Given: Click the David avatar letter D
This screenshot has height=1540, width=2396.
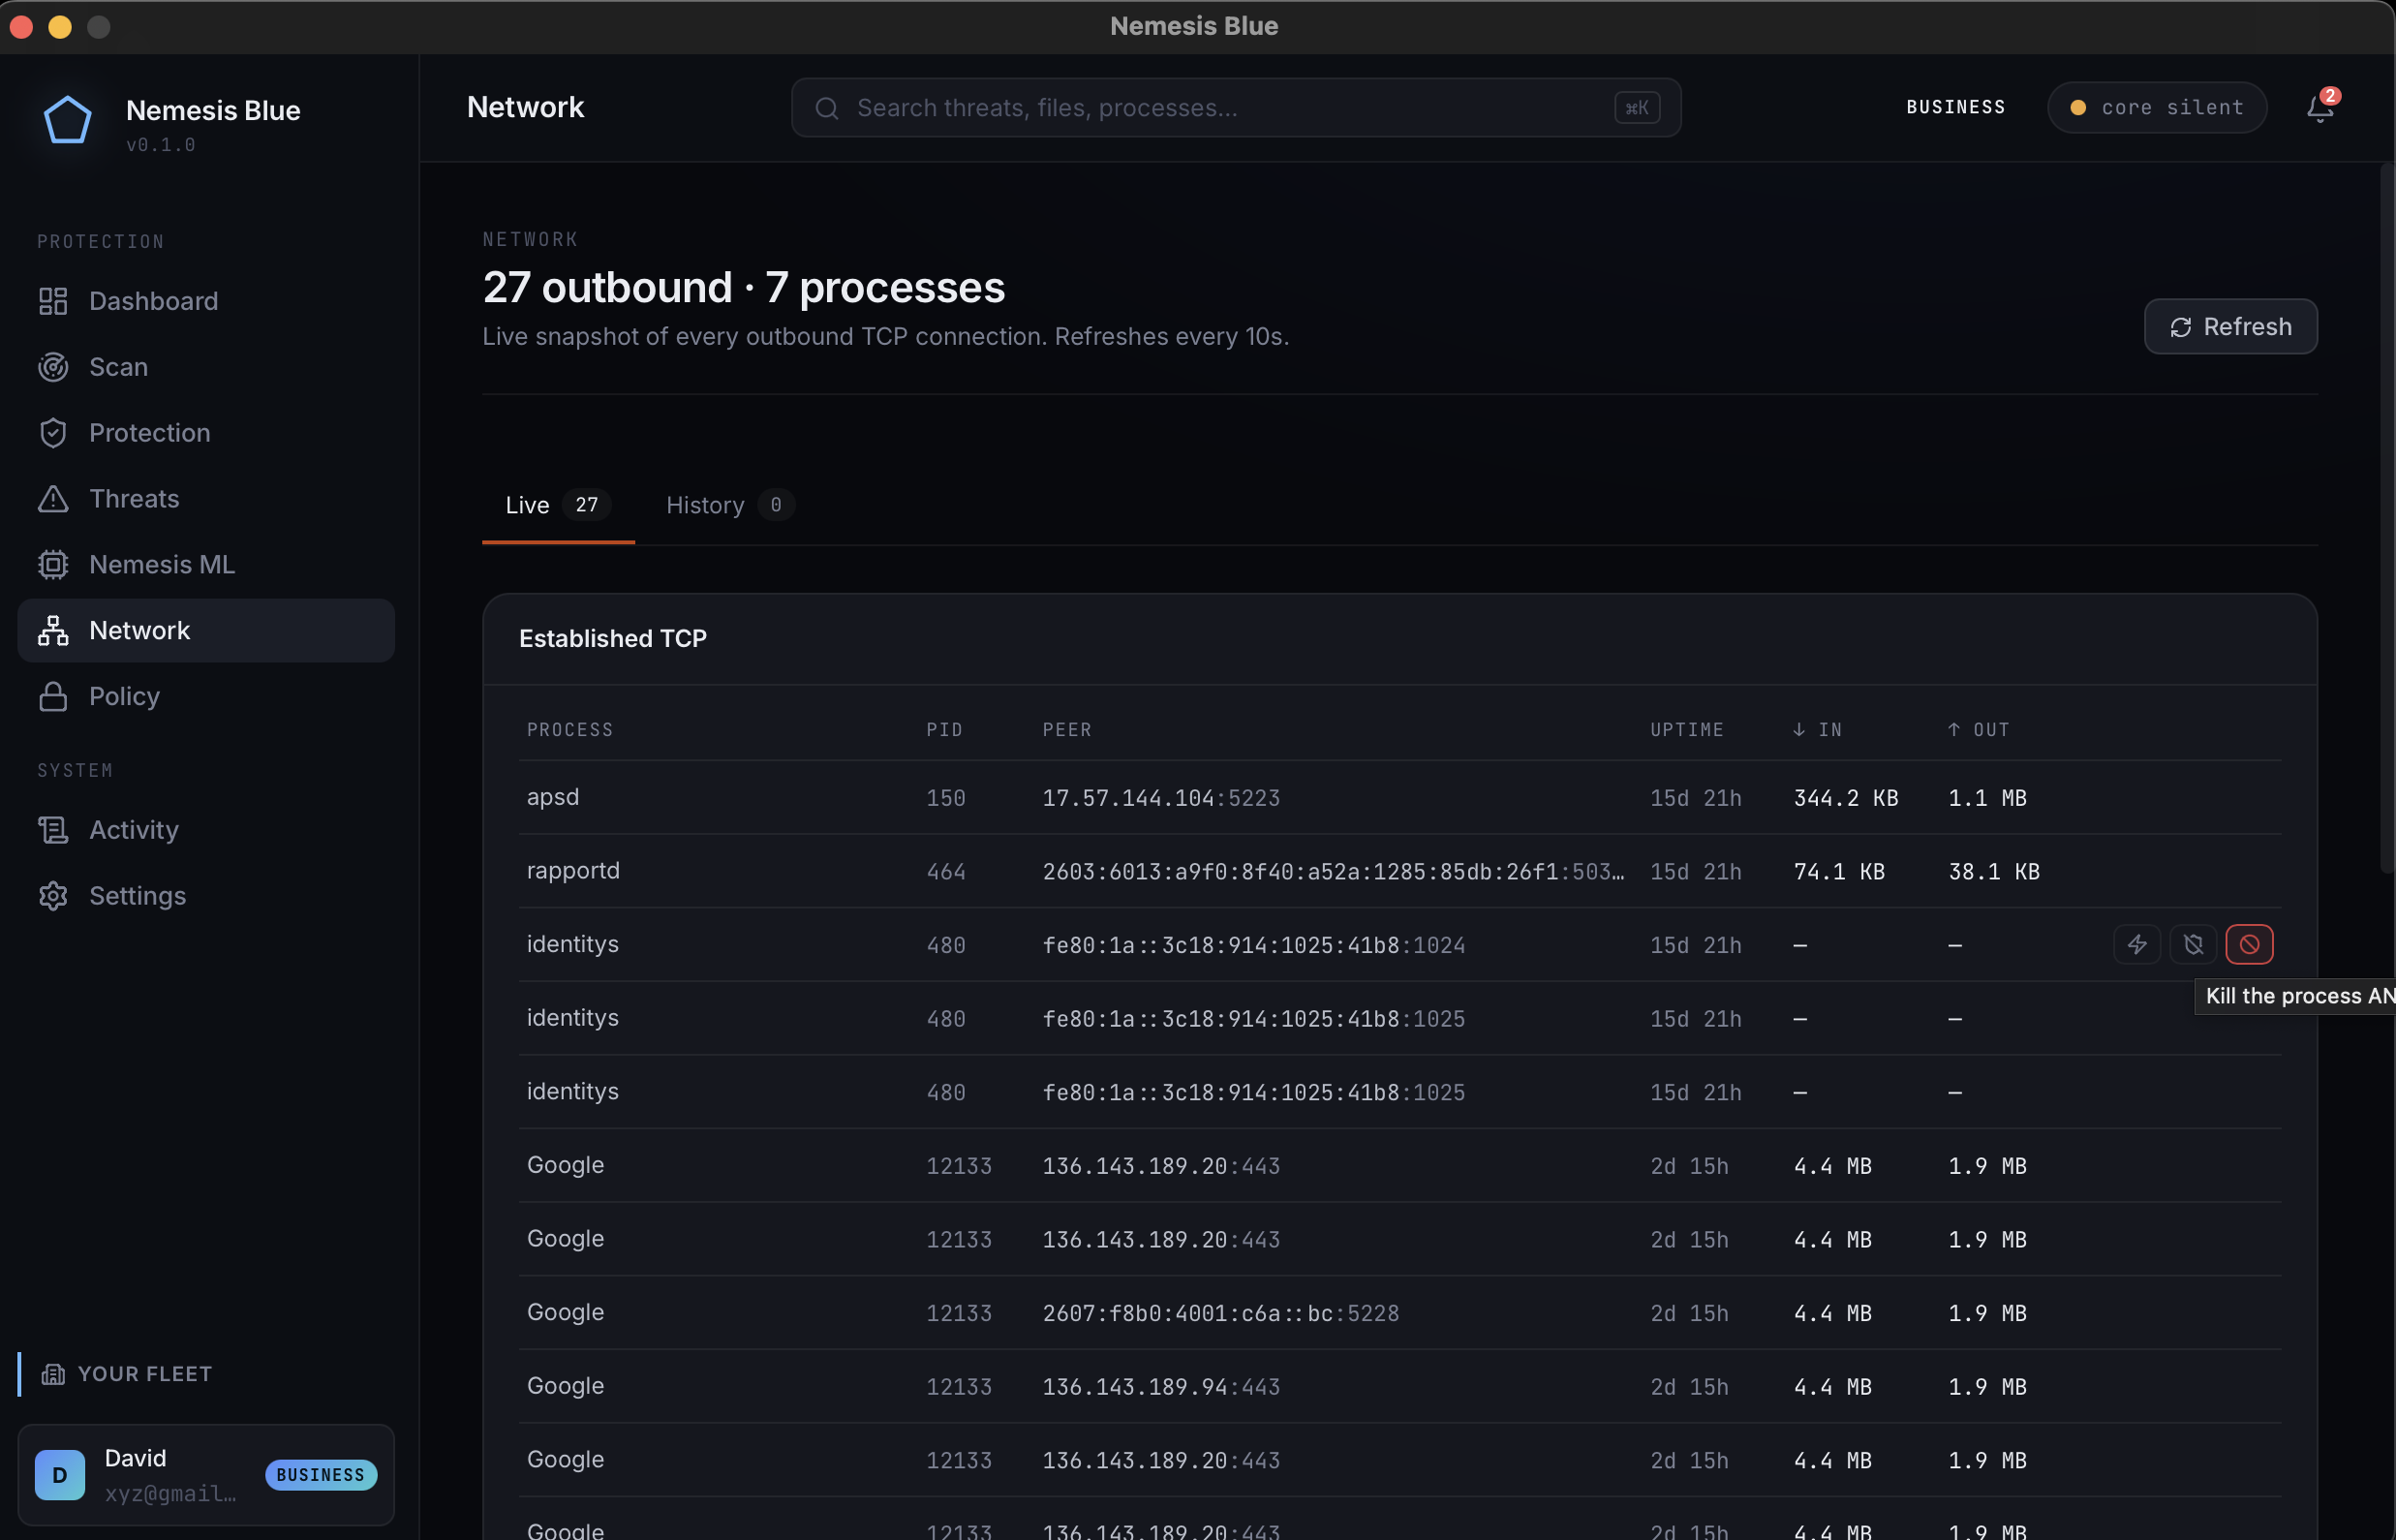Looking at the screenshot, I should [60, 1475].
